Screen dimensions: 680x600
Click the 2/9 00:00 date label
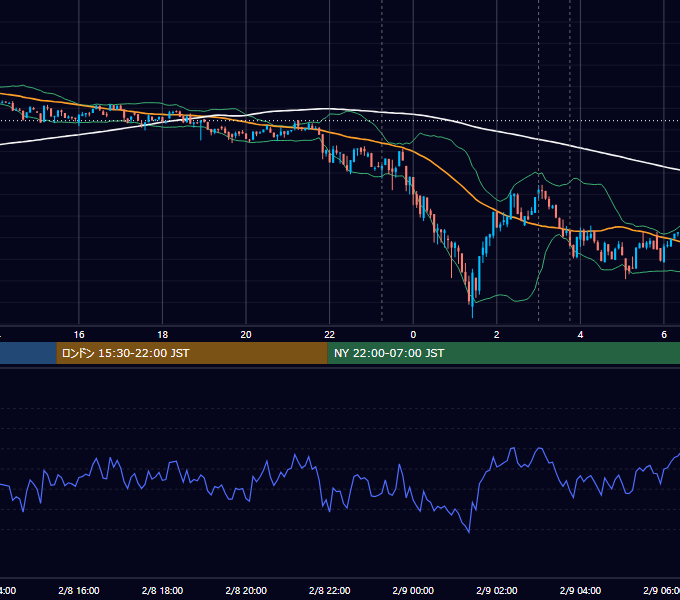coord(413,590)
